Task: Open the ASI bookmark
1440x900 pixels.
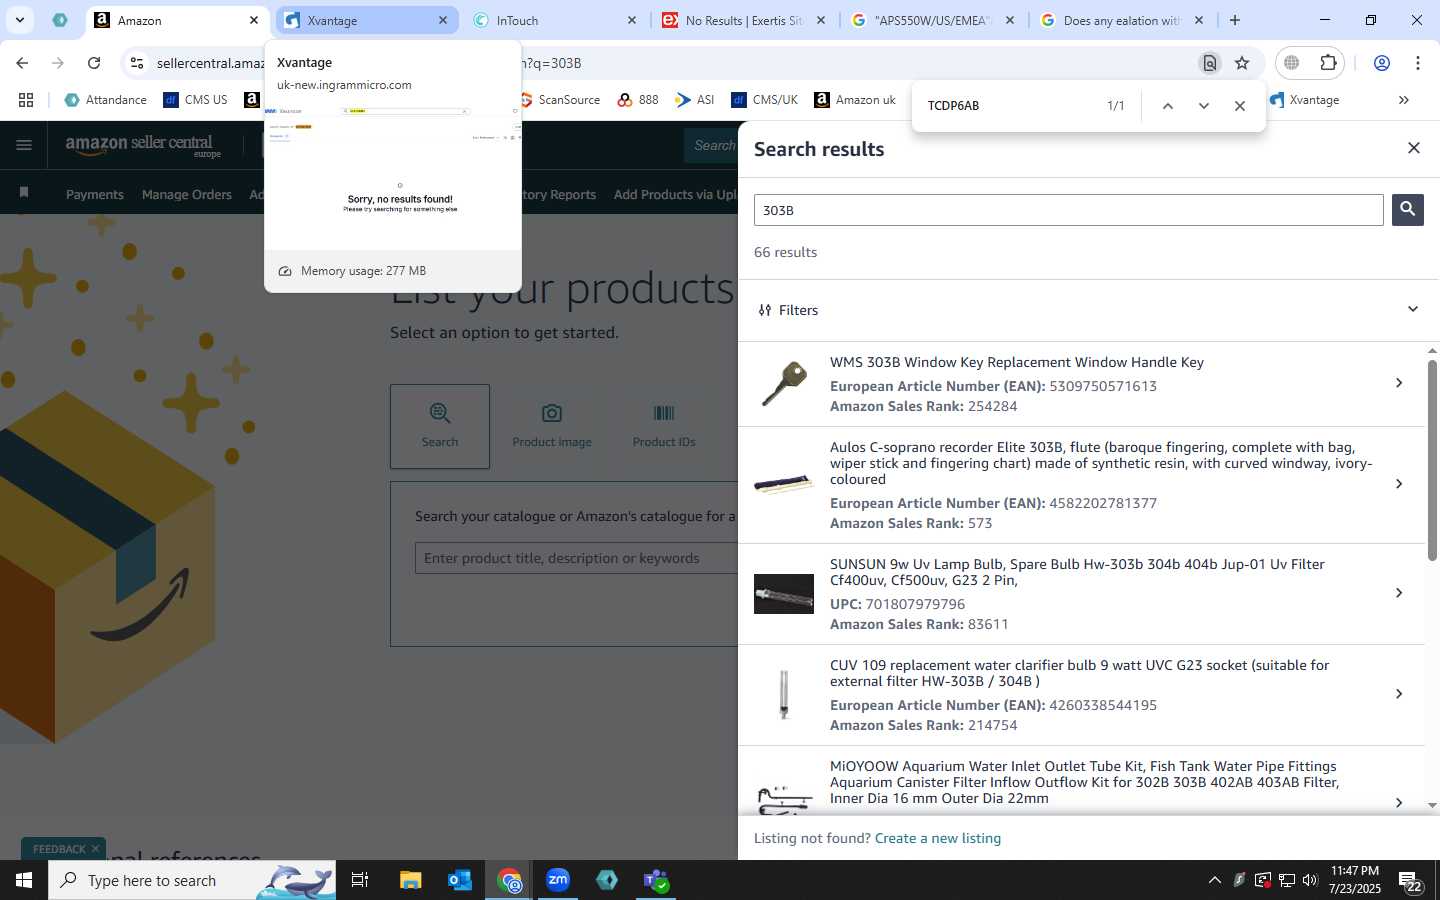Action: coord(695,100)
